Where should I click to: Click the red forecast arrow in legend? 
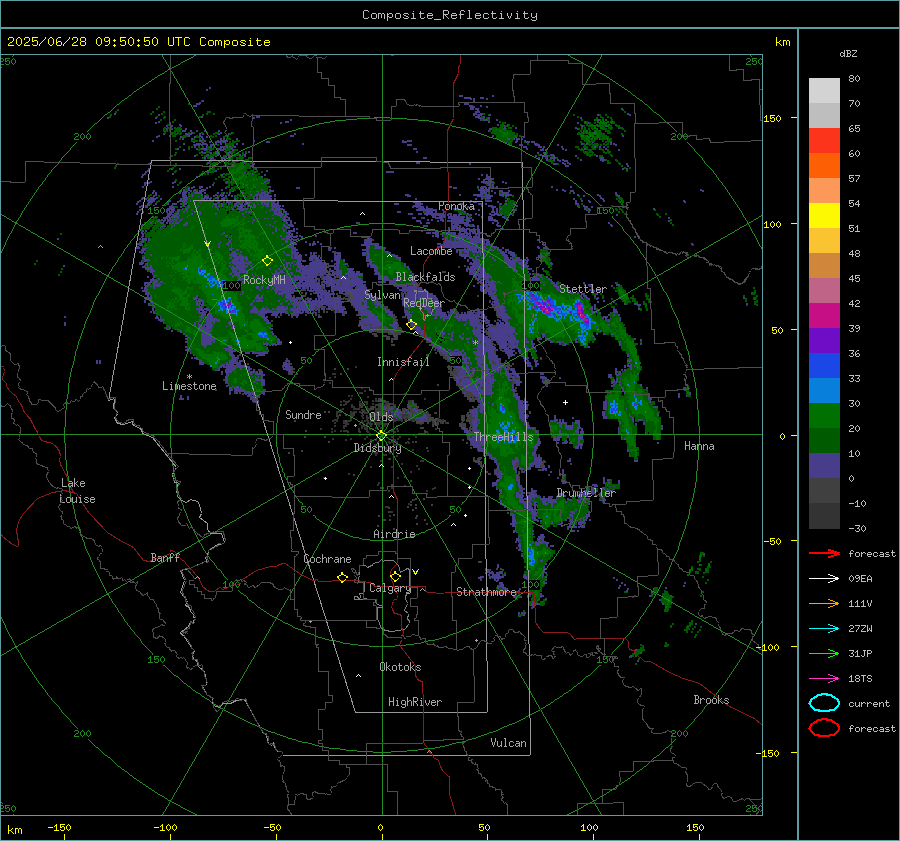(x=824, y=553)
